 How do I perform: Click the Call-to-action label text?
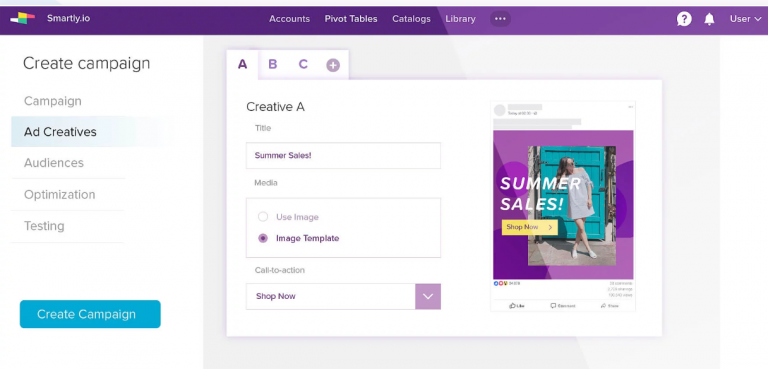280,270
